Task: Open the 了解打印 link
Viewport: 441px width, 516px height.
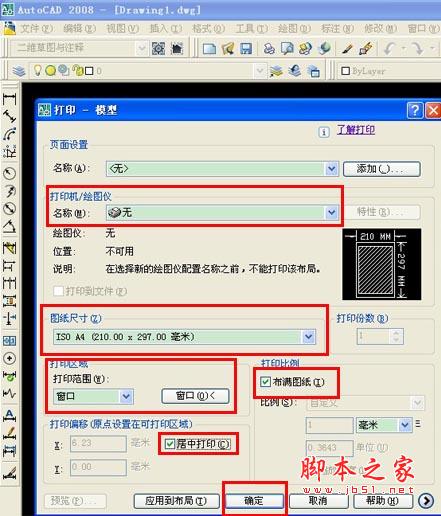Action: click(x=356, y=130)
